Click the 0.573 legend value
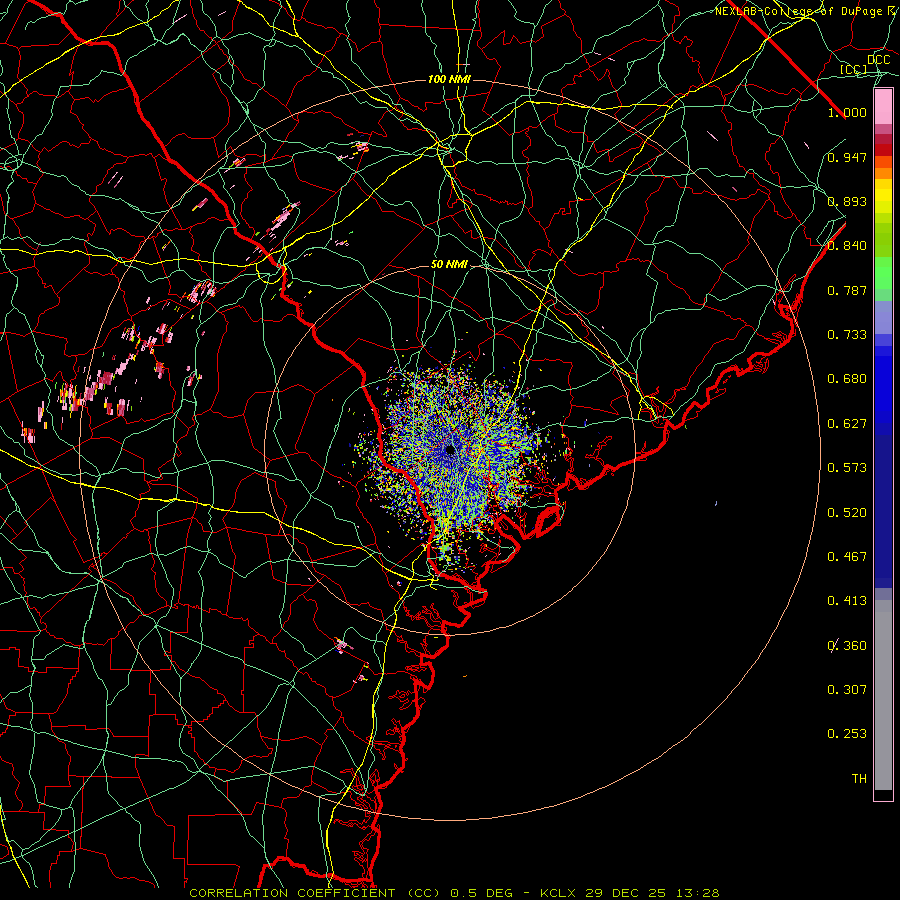This screenshot has height=900, width=900. pyautogui.click(x=847, y=468)
